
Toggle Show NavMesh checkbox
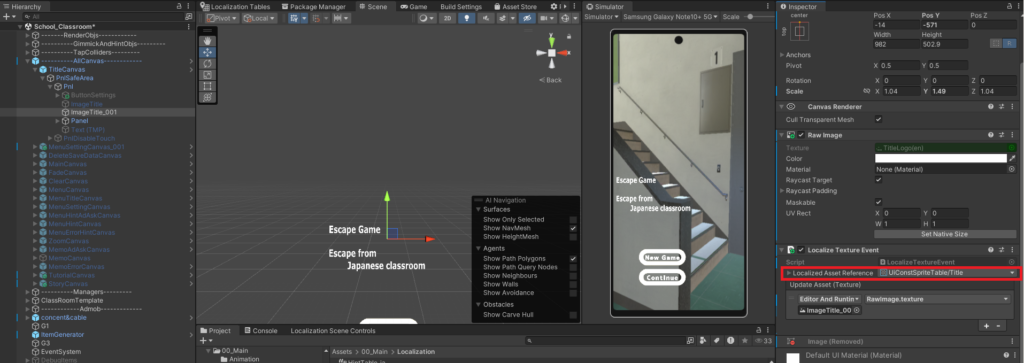pos(573,229)
